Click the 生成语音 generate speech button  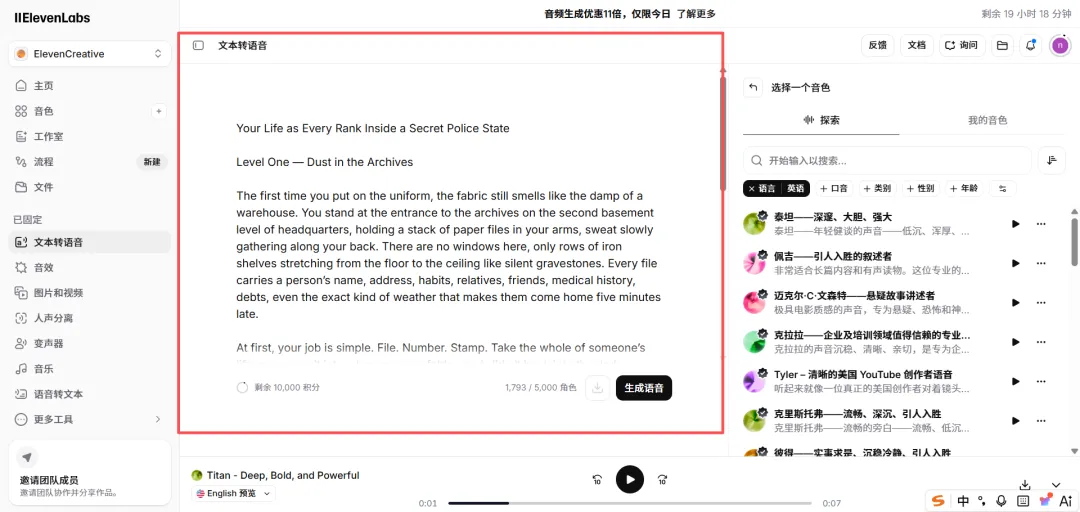click(644, 388)
